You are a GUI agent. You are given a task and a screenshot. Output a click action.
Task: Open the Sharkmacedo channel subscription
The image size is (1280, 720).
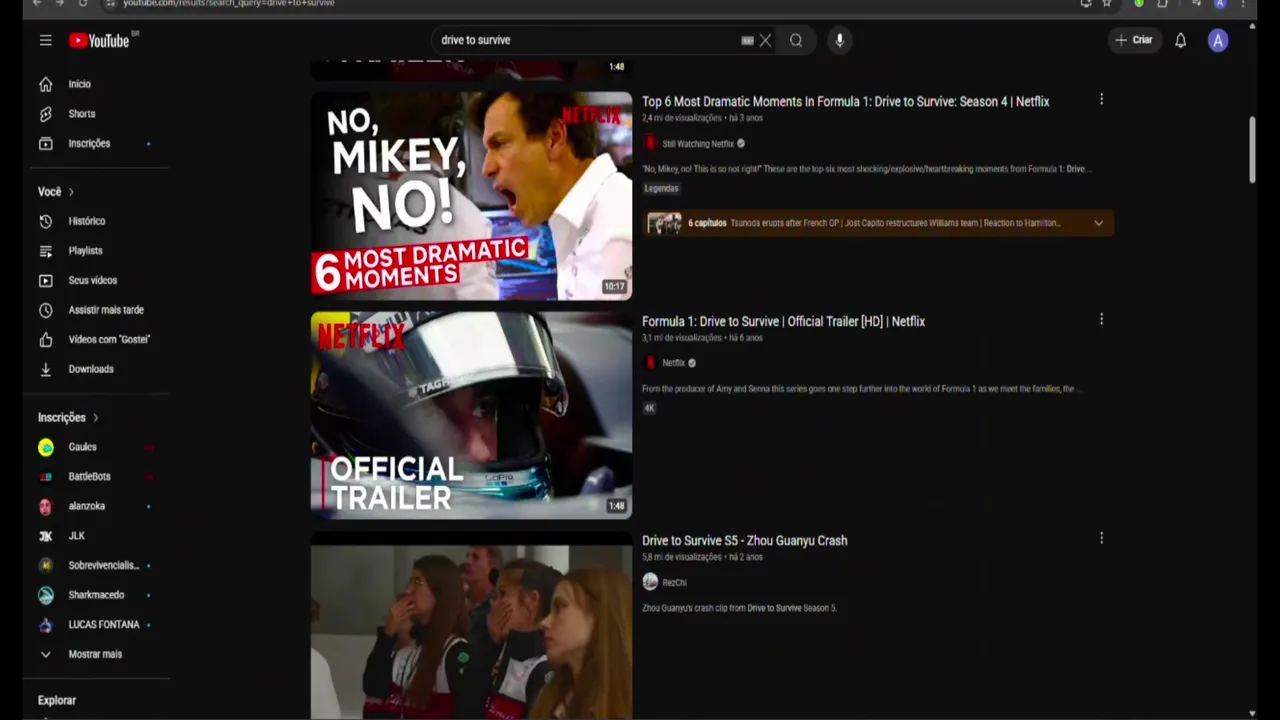96,595
